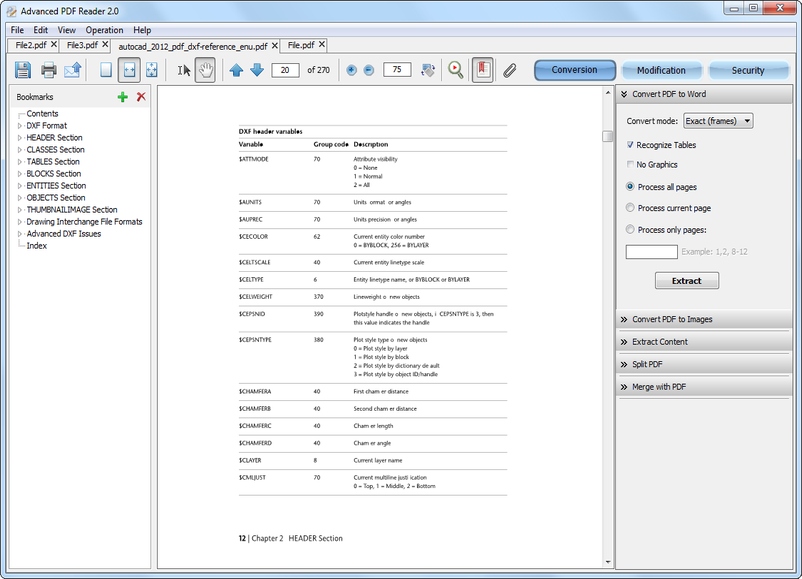Open the THUMBNAILIMAGE Section bookmark

click(x=72, y=210)
